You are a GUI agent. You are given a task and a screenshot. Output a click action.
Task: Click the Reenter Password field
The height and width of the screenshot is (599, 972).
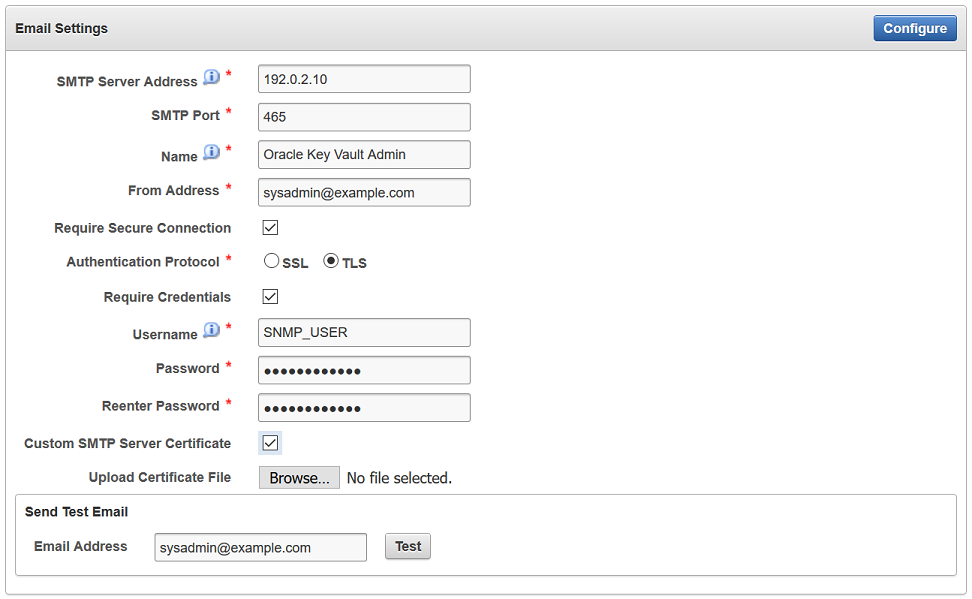click(x=364, y=407)
